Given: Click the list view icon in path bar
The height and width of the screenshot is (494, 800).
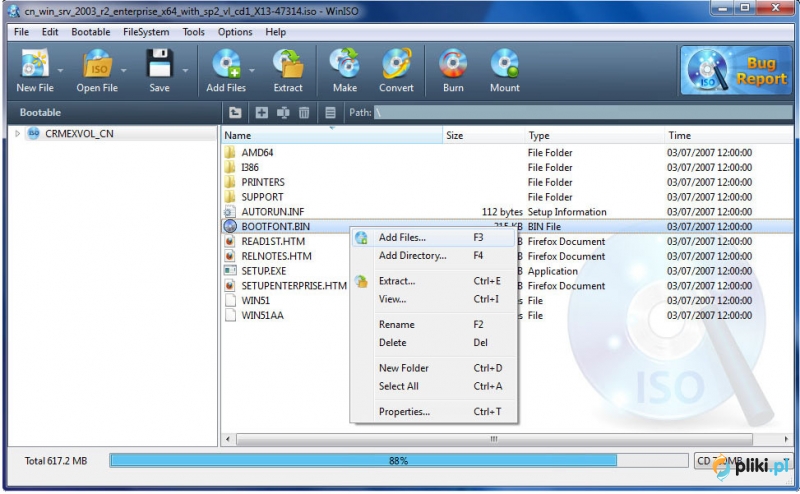Looking at the screenshot, I should (x=331, y=112).
